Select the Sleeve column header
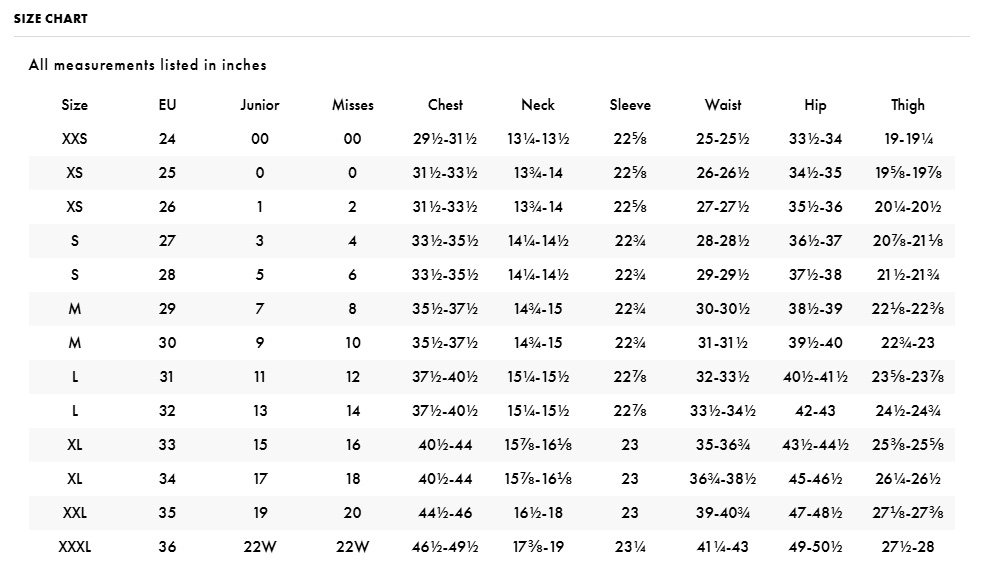The image size is (986, 581). pos(630,105)
